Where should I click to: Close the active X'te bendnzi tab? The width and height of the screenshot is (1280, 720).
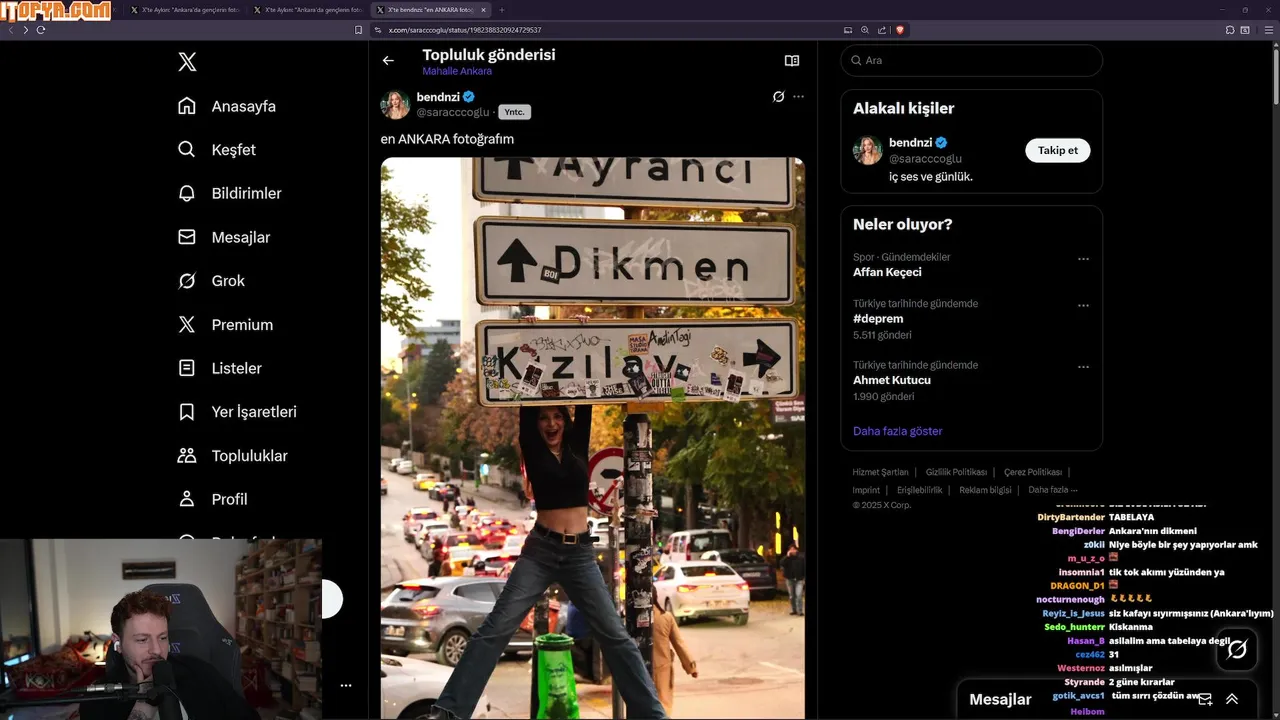click(x=484, y=10)
